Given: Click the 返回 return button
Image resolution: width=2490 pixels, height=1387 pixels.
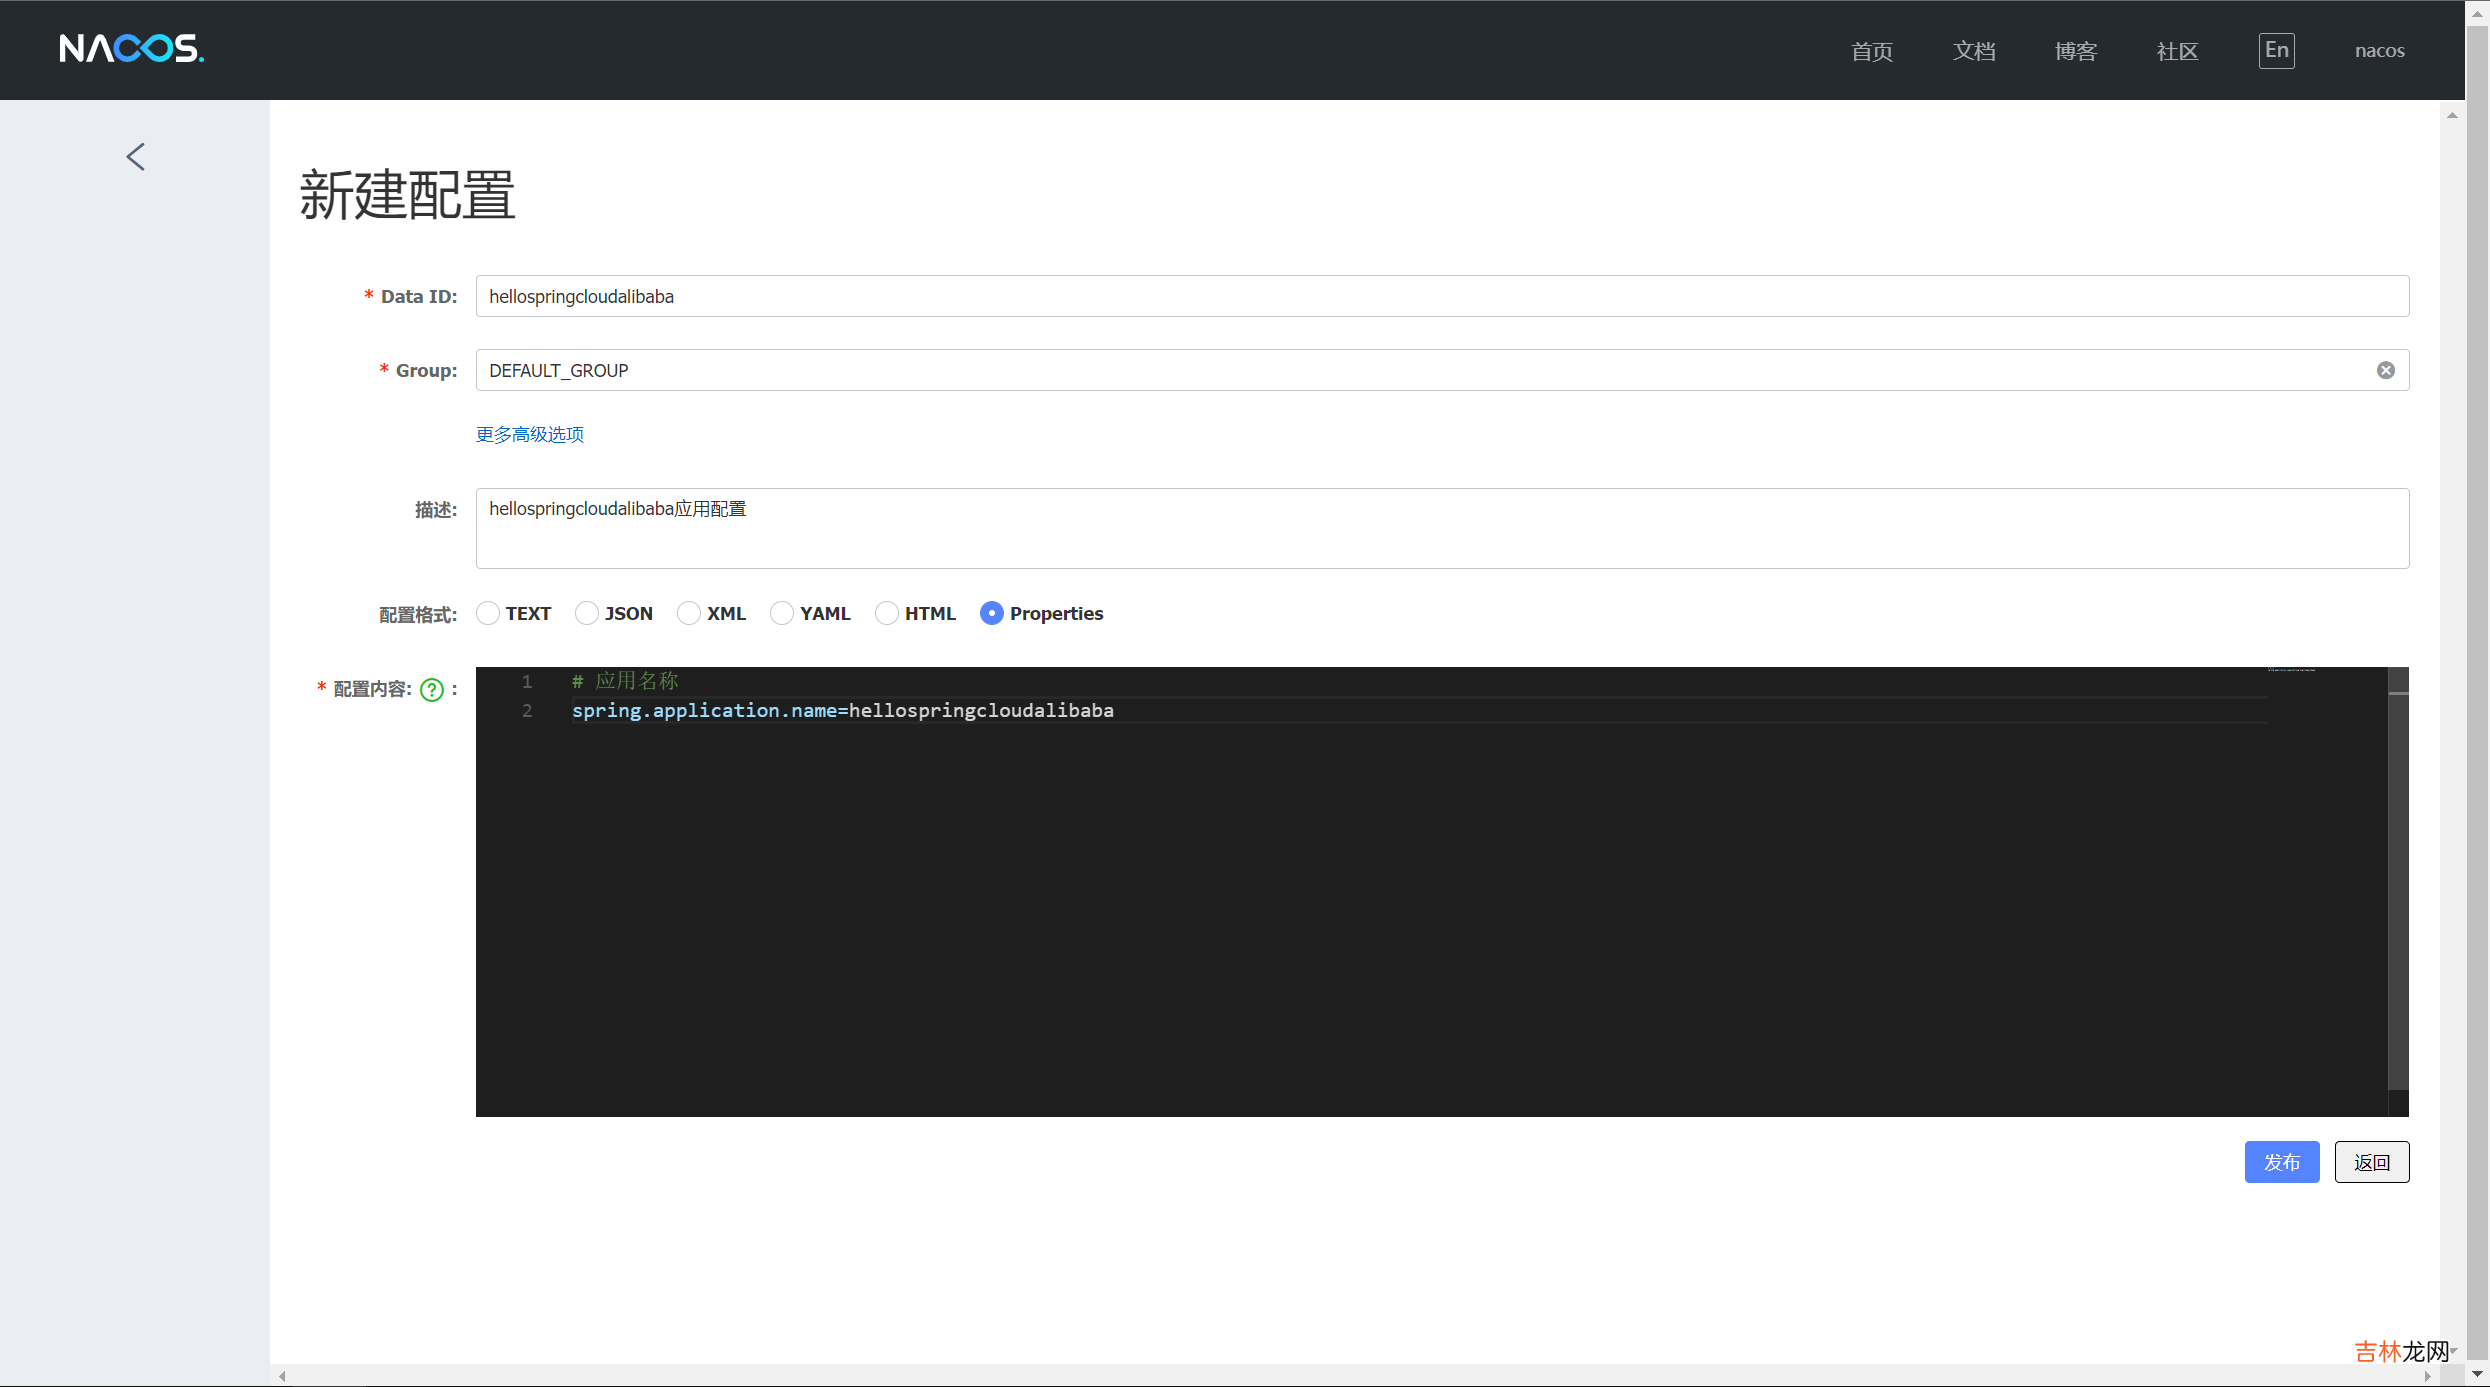Looking at the screenshot, I should coord(2371,1162).
